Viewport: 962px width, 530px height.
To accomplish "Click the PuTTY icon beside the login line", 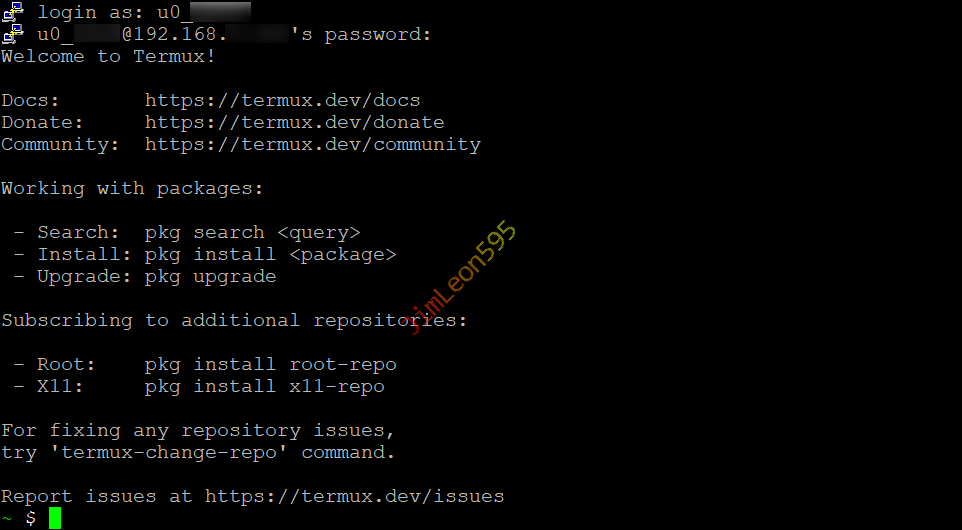I will point(13,12).
